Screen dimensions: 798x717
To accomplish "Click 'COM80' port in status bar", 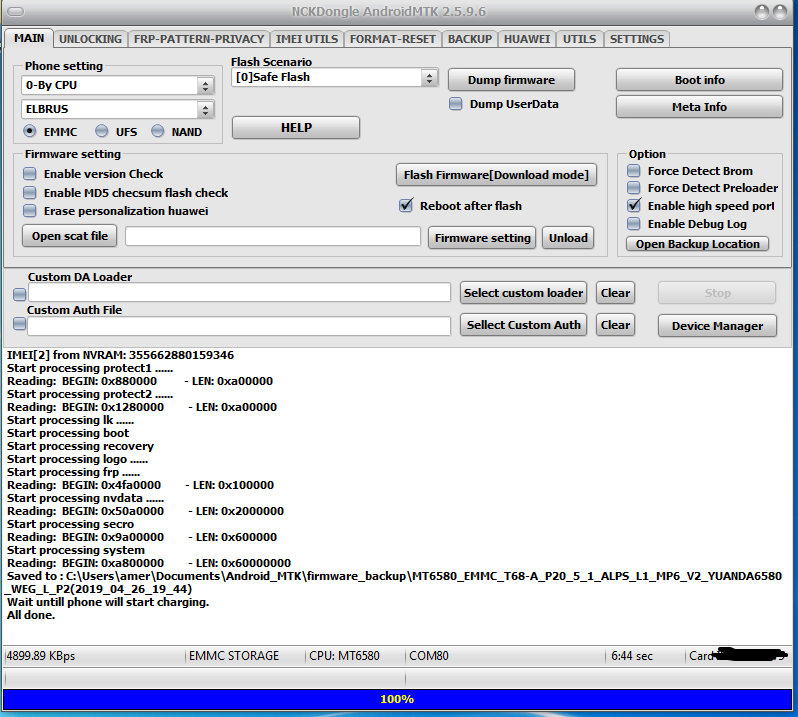I will tap(429, 656).
